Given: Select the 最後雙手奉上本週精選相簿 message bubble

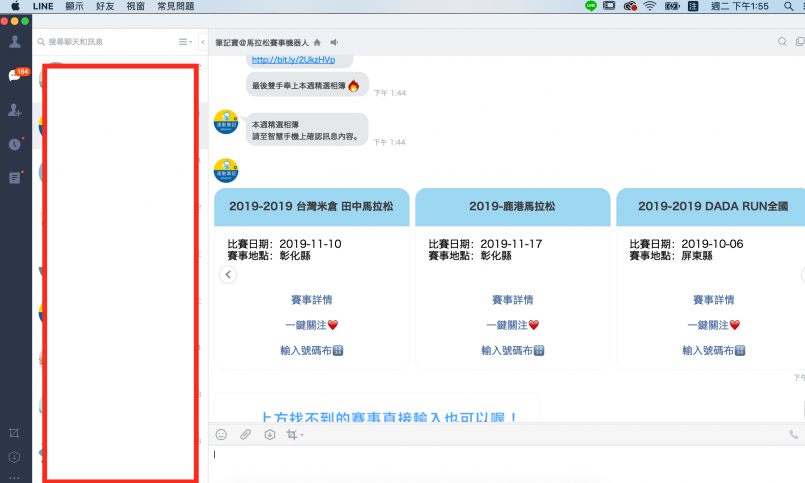Looking at the screenshot, I should click(x=307, y=85).
